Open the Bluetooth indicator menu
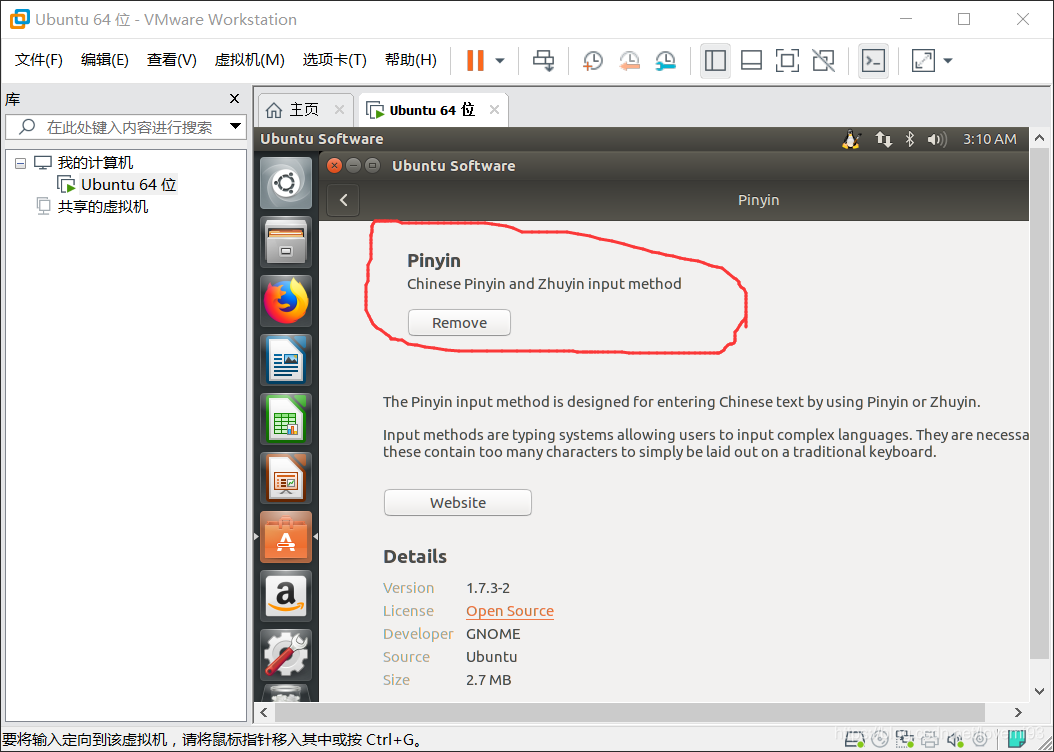 pos(909,139)
